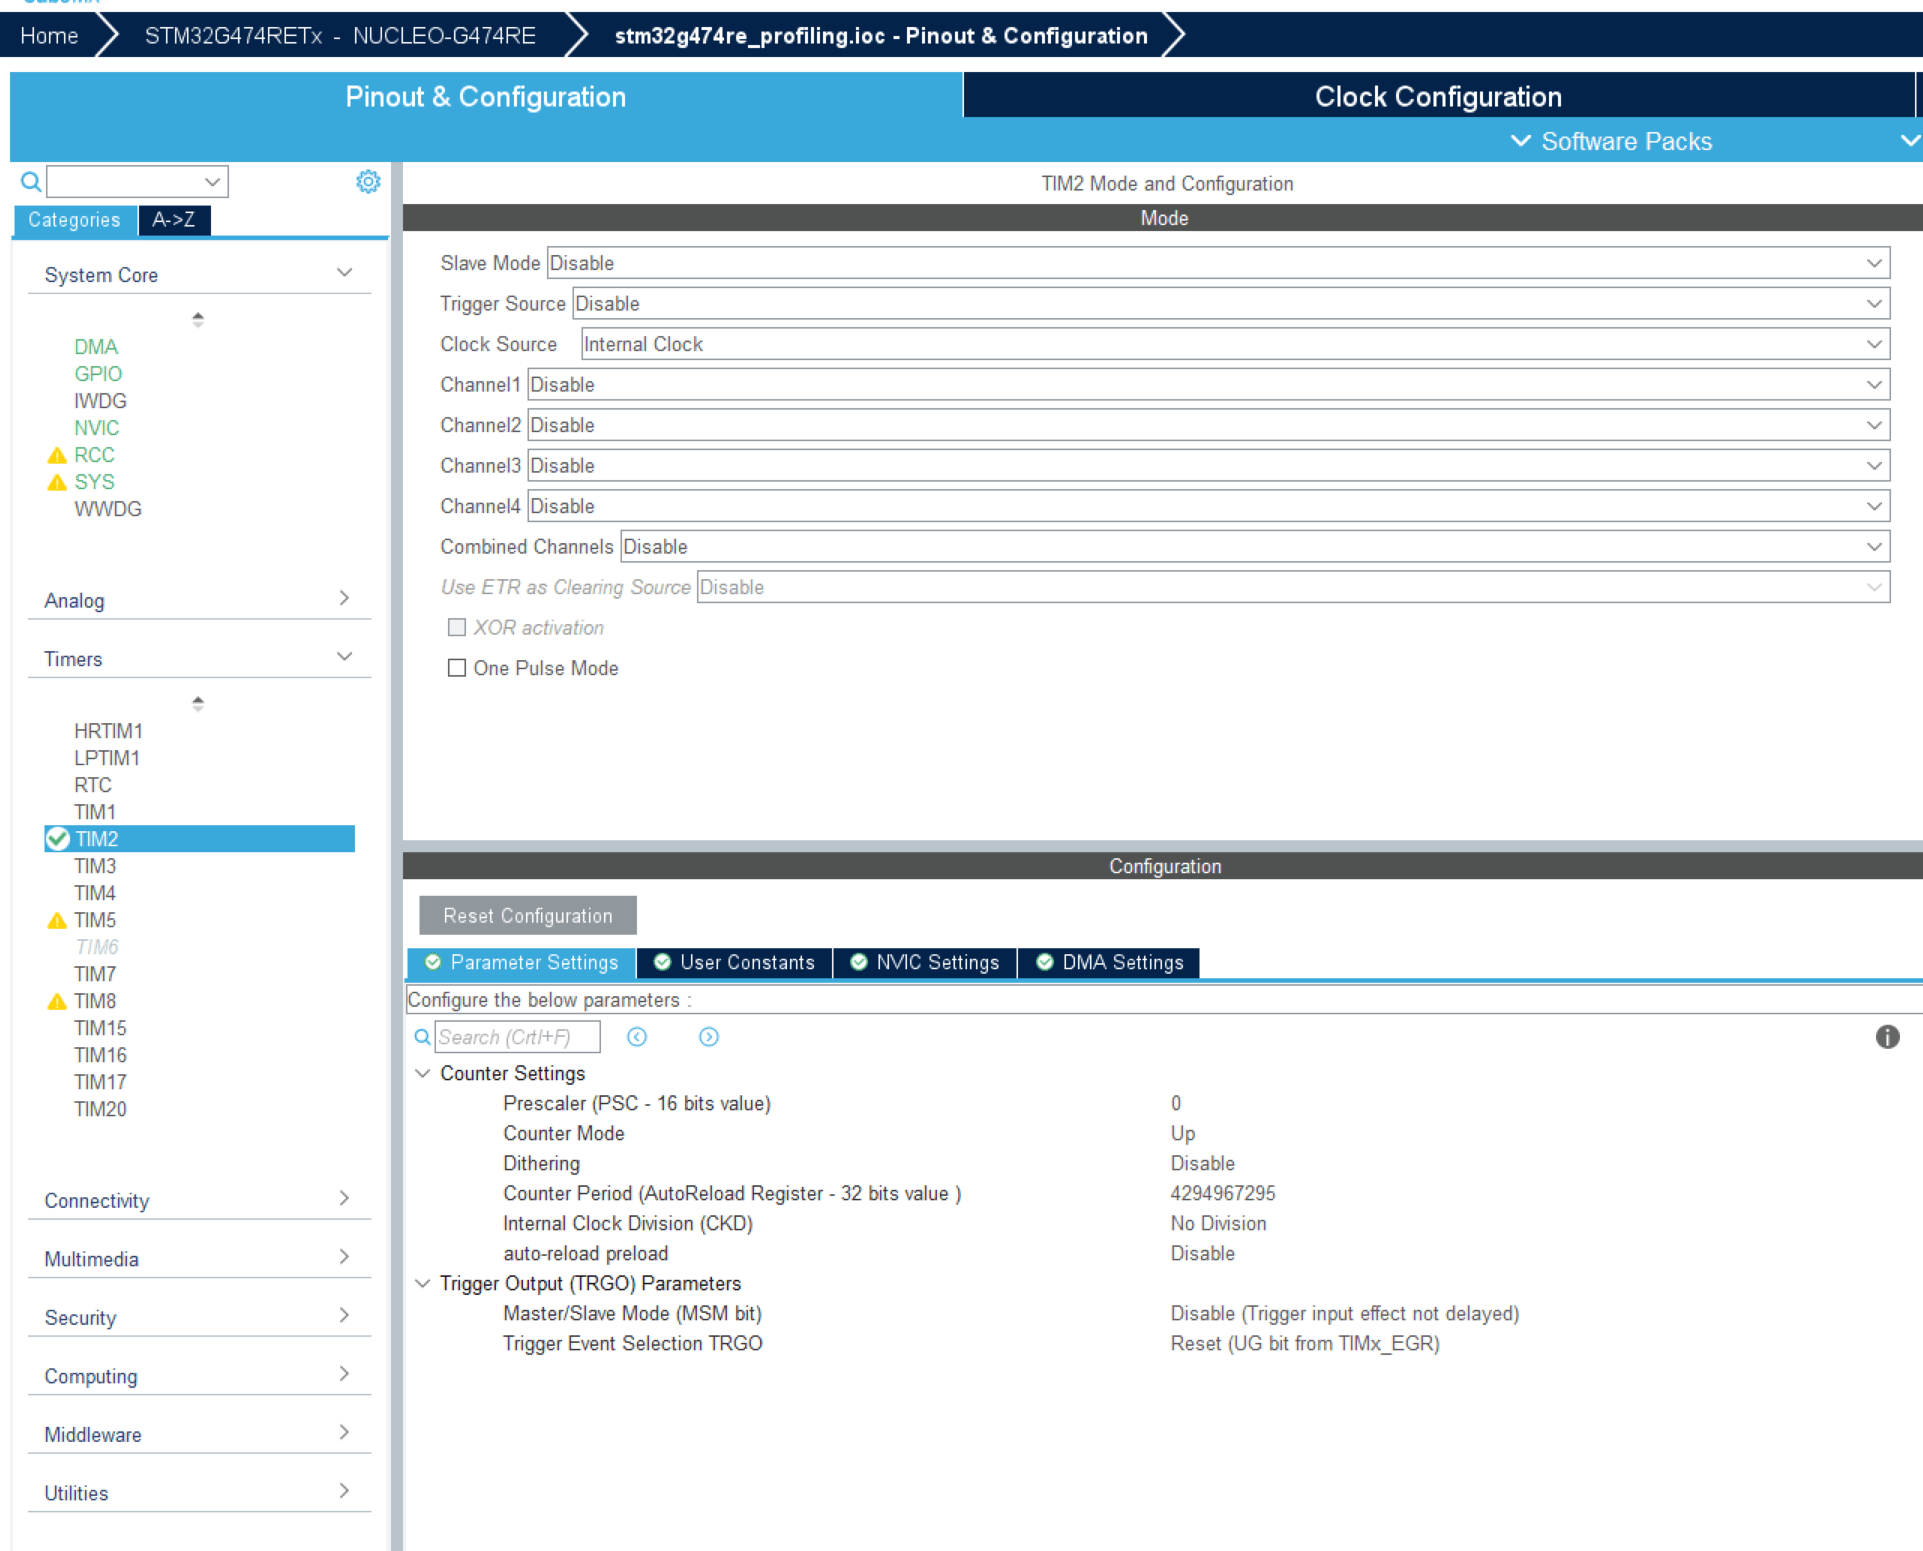Go to next search result arrow
This screenshot has width=1923, height=1551.
tap(708, 1037)
